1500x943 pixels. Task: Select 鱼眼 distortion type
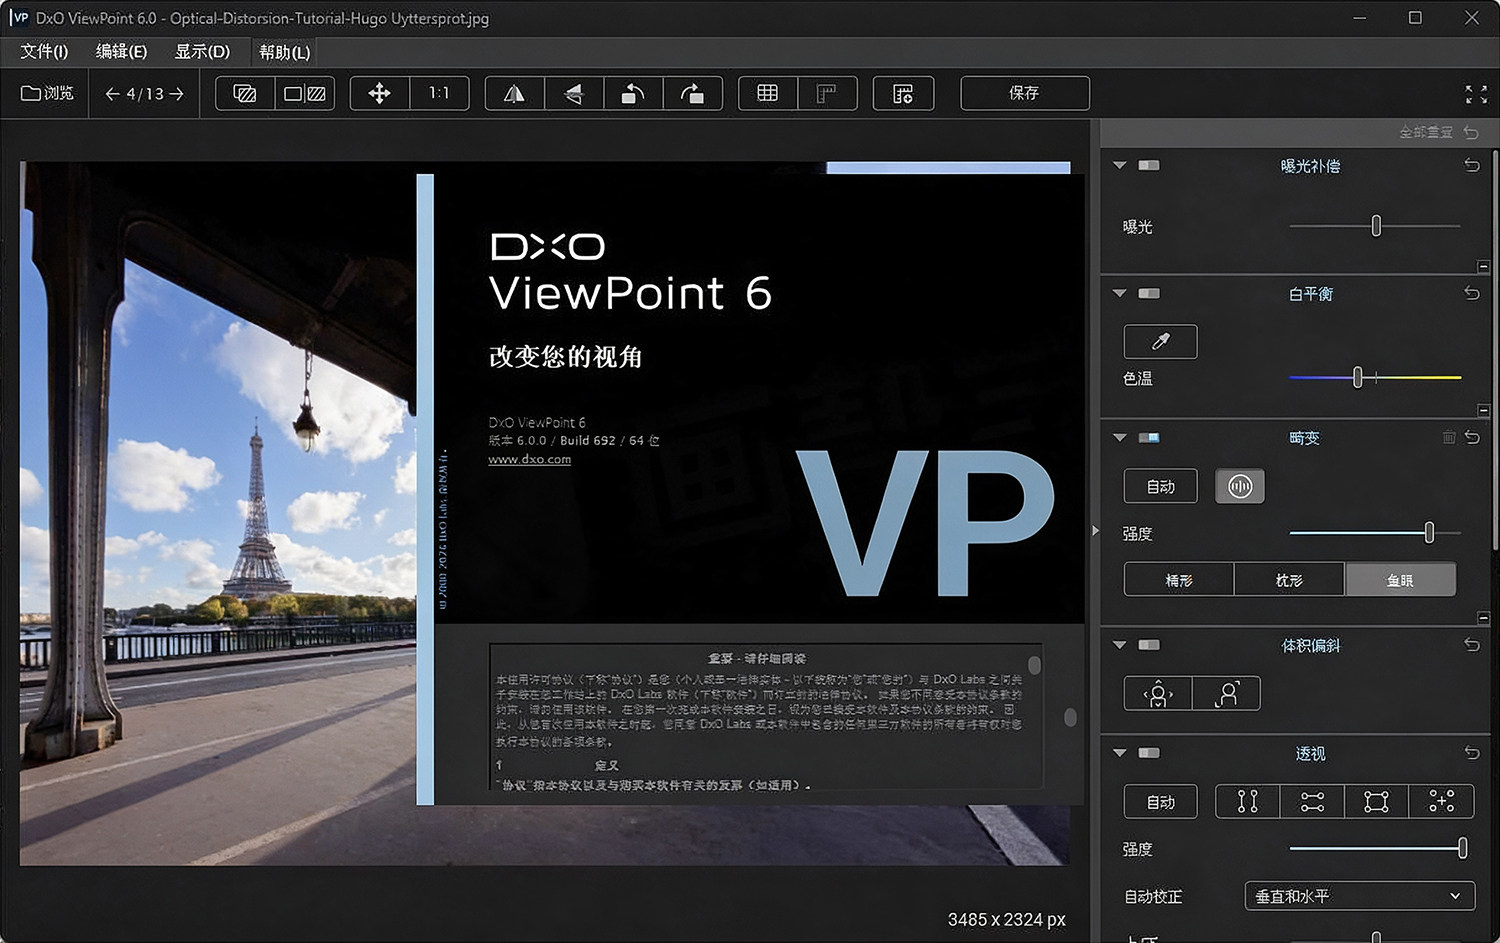pos(1400,580)
